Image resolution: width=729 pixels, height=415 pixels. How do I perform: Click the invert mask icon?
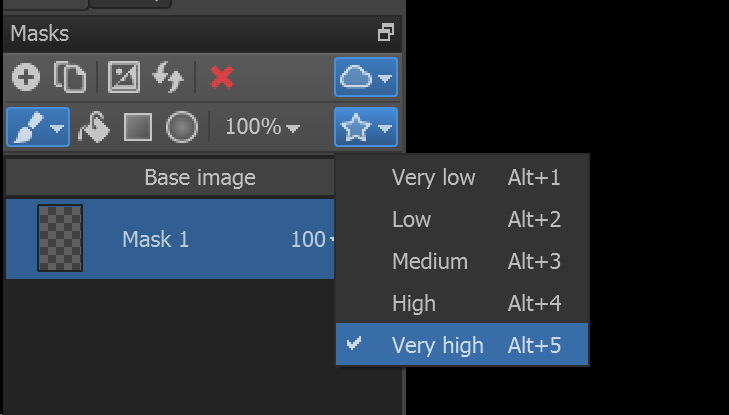tap(124, 77)
